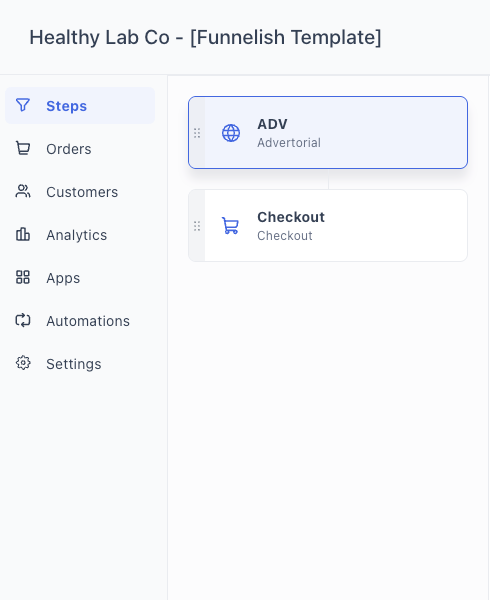Viewport: 490px width, 600px height.
Task: Select the ADV Advertorial step card
Action: [x=328, y=132]
